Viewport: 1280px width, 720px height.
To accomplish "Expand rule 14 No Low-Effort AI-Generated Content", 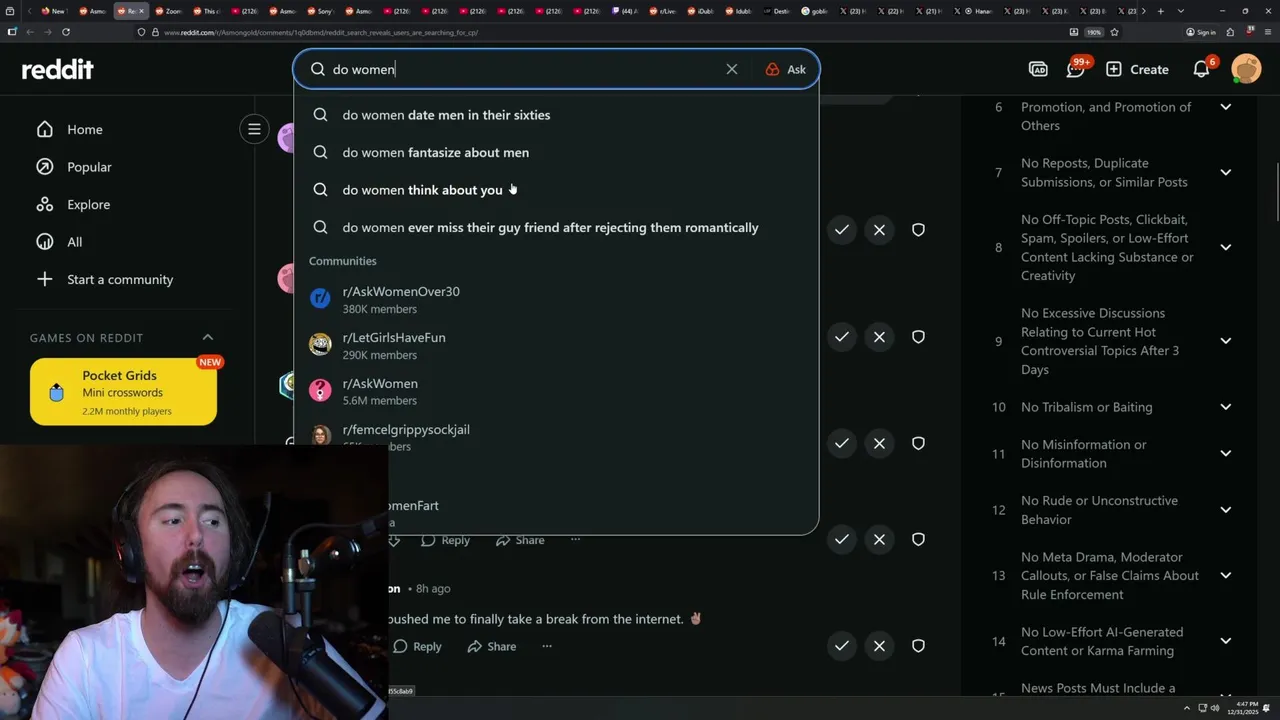I will click(1225, 641).
